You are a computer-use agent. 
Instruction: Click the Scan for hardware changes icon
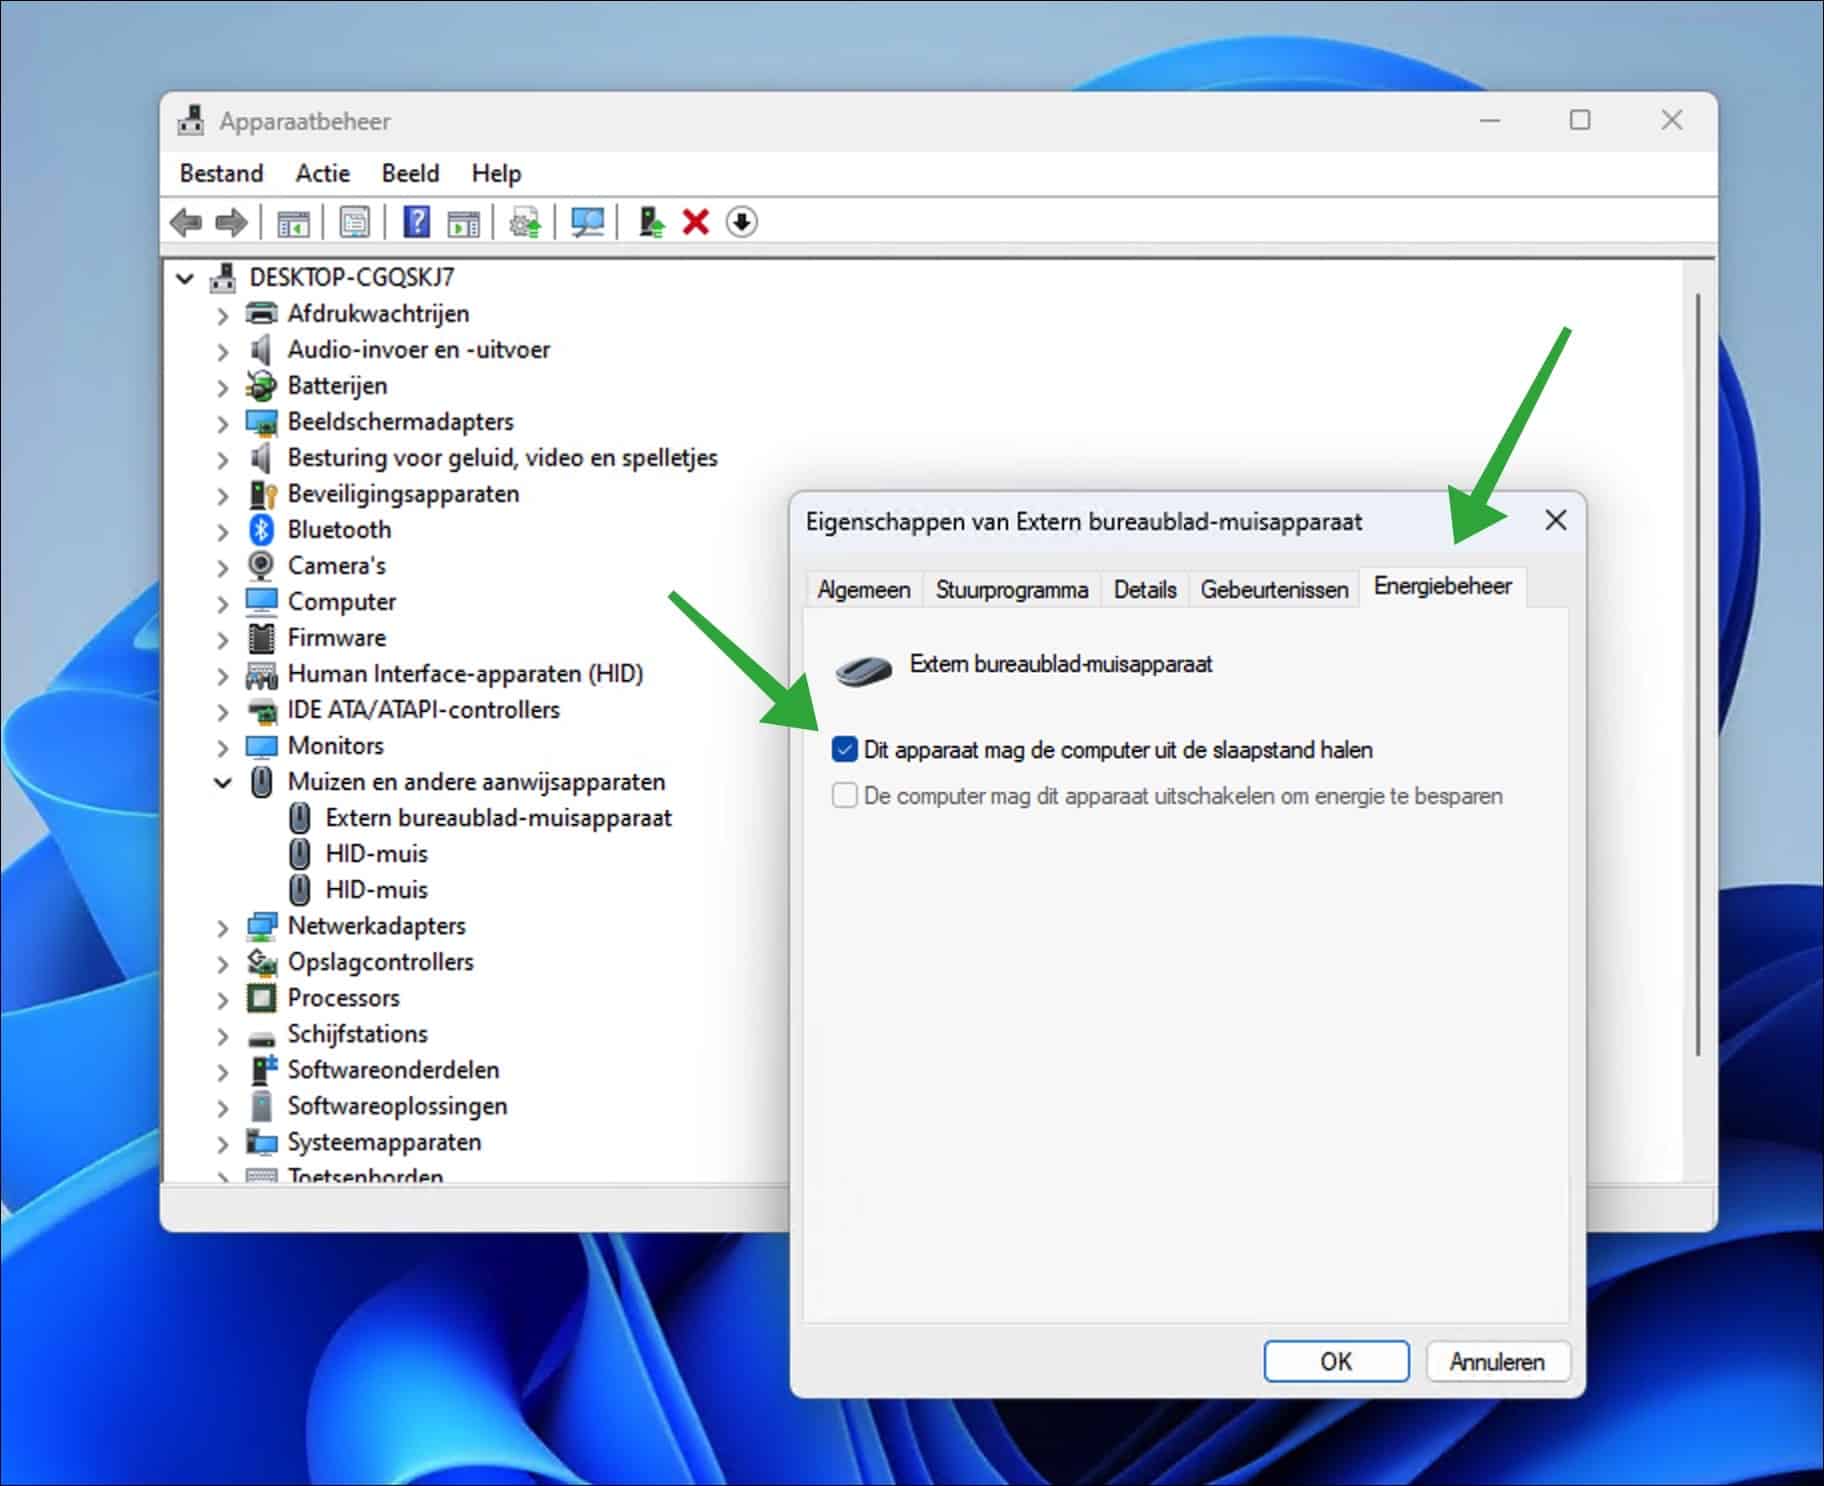[x=588, y=222]
